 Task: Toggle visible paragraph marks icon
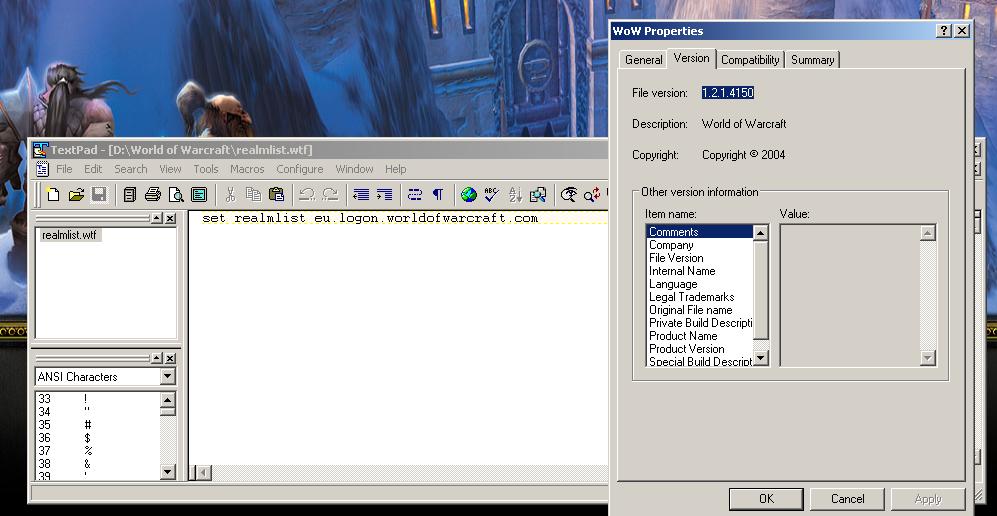[438, 194]
